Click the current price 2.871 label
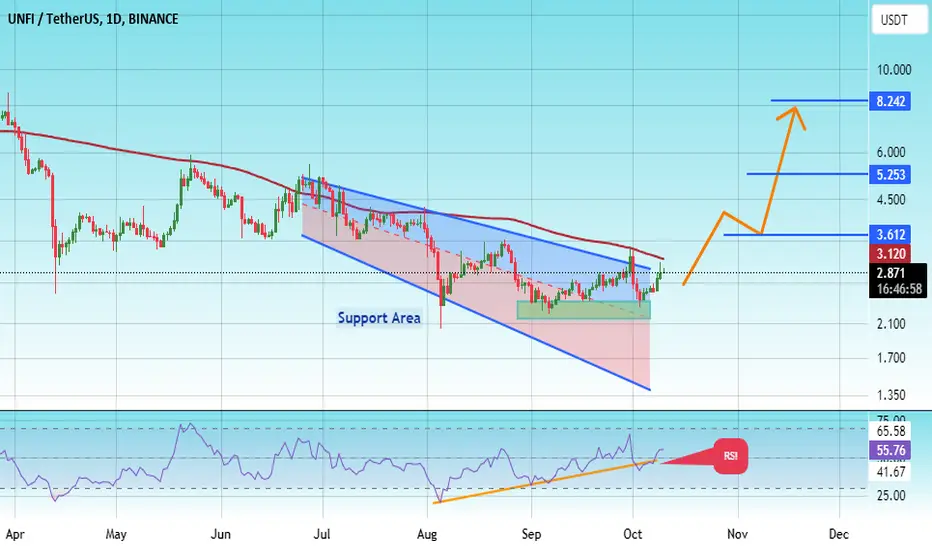 [890, 273]
